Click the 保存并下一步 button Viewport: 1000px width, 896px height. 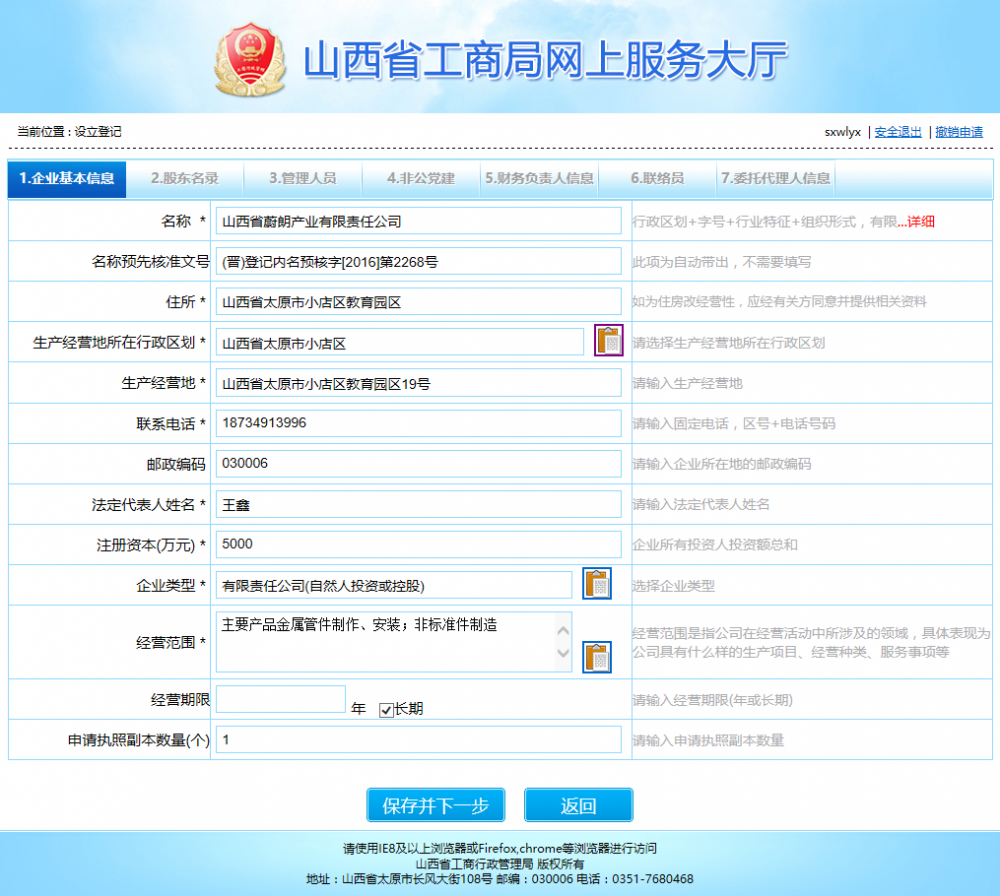pyautogui.click(x=435, y=805)
